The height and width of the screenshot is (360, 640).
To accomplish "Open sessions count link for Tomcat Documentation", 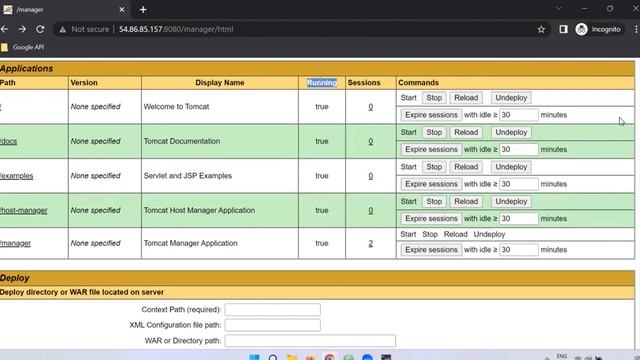I will (371, 142).
